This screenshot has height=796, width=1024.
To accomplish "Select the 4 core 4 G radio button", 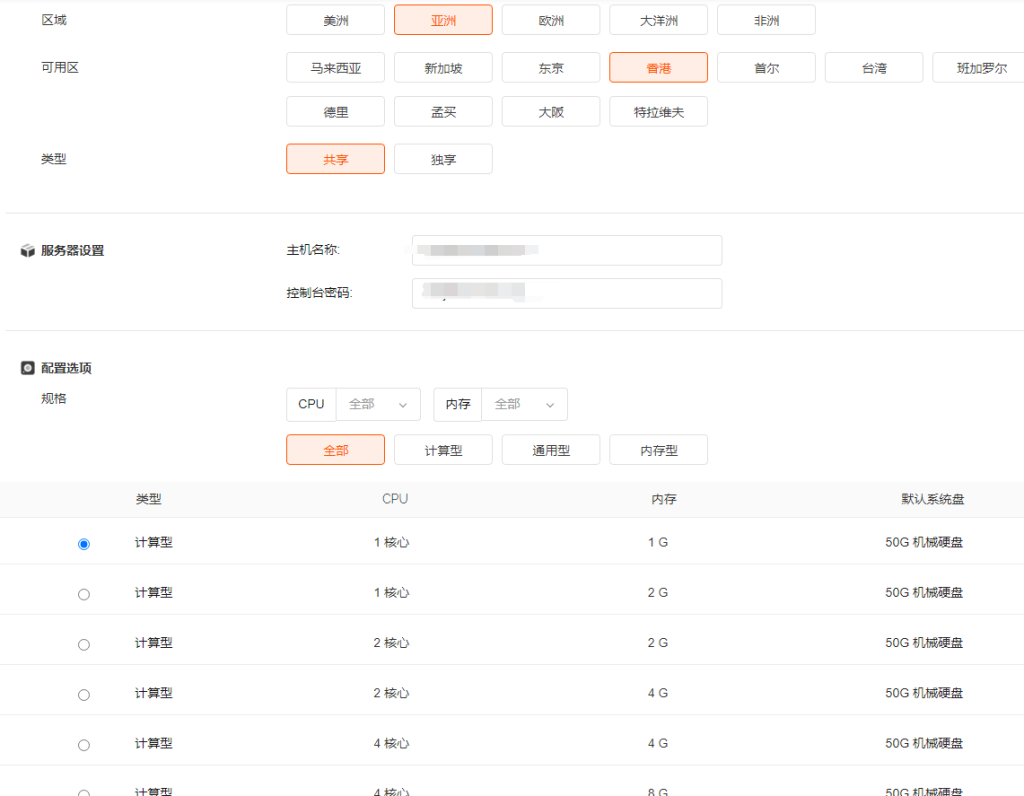I will [84, 745].
